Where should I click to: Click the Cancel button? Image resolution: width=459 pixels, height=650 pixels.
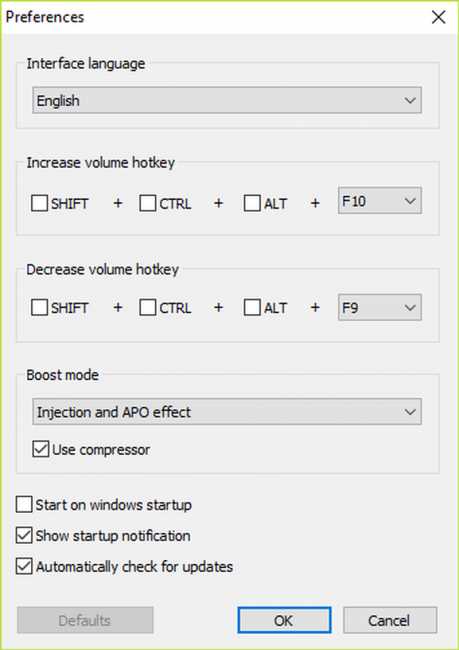coord(390,620)
